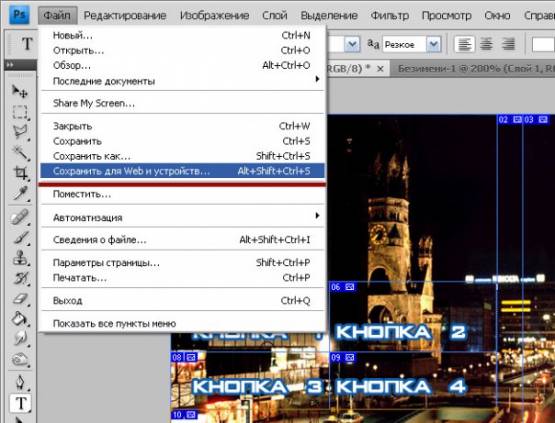Toggle center text alignment button
Image resolution: width=555 pixels, height=423 pixels.
click(487, 45)
